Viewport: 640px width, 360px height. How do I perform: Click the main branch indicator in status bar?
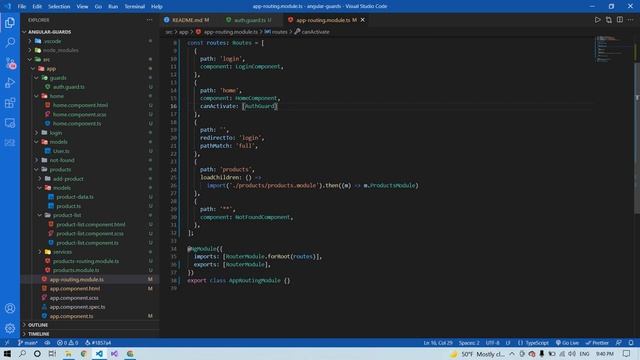click(x=27, y=343)
